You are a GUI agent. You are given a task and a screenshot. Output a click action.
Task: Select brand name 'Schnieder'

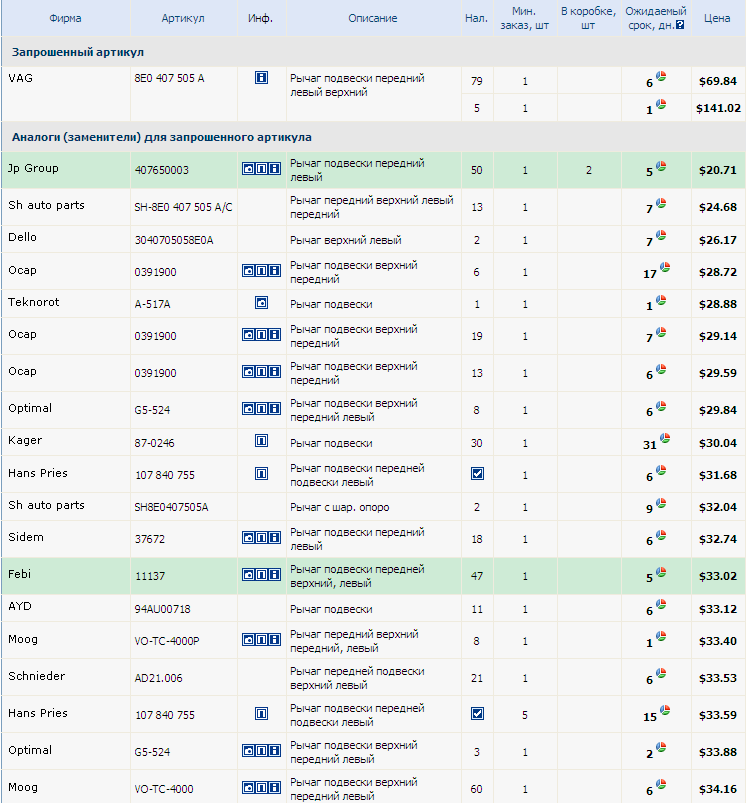[36, 676]
